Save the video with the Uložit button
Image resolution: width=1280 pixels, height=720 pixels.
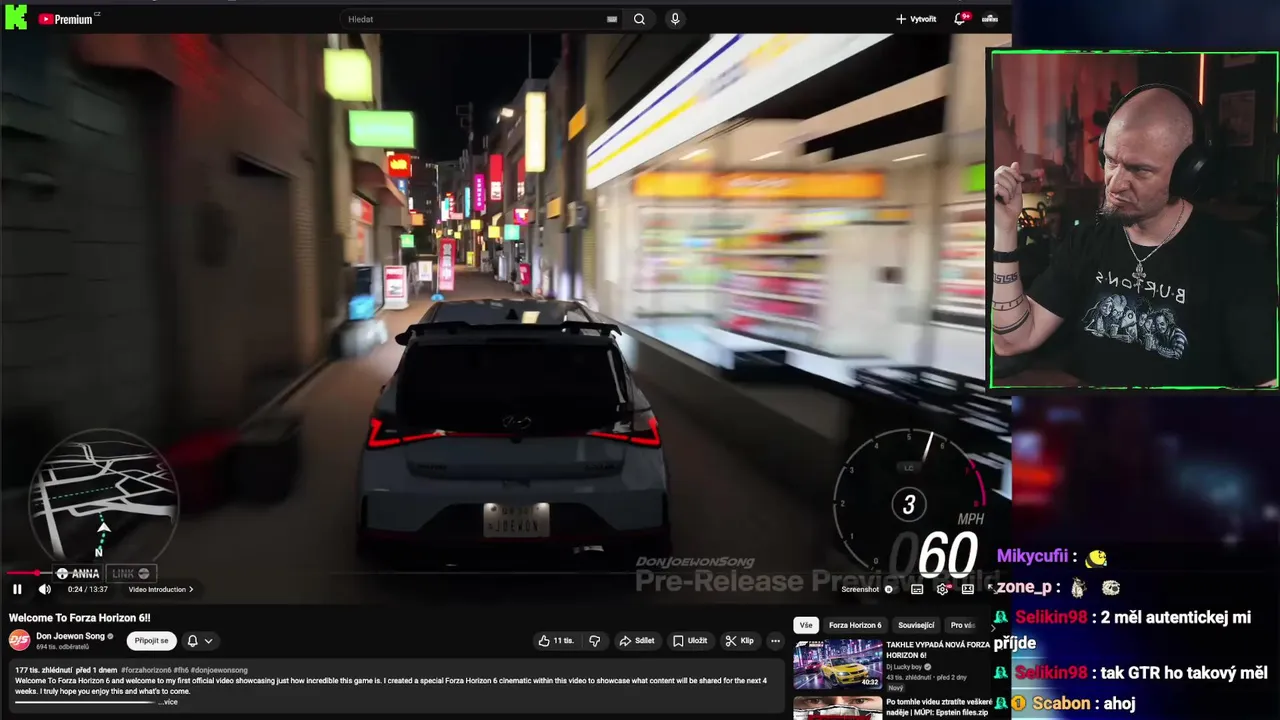690,641
